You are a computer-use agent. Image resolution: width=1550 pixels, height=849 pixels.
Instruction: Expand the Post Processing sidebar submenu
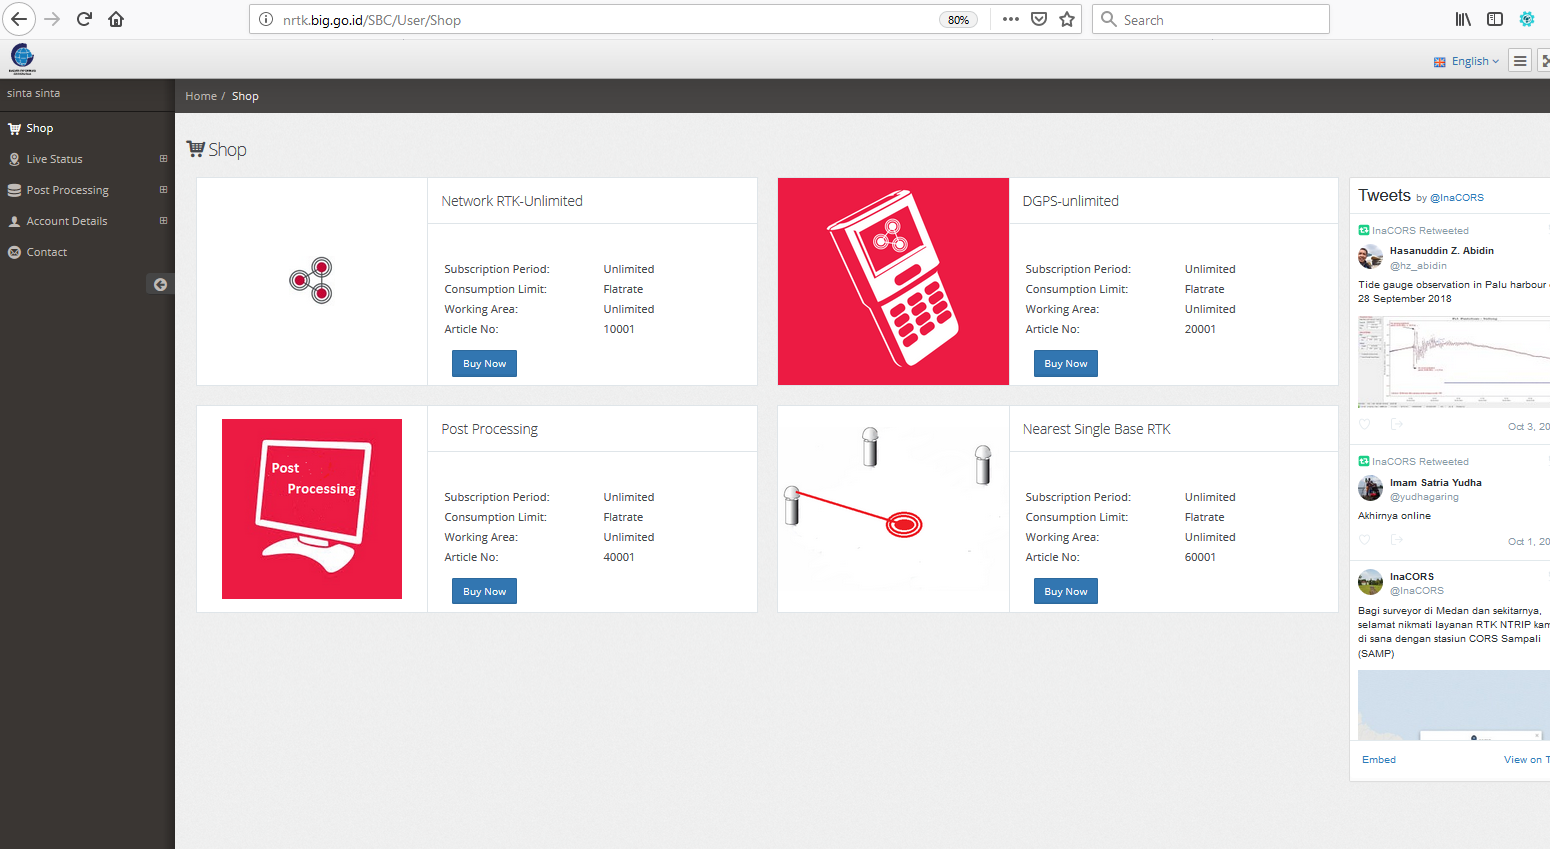click(x=163, y=190)
